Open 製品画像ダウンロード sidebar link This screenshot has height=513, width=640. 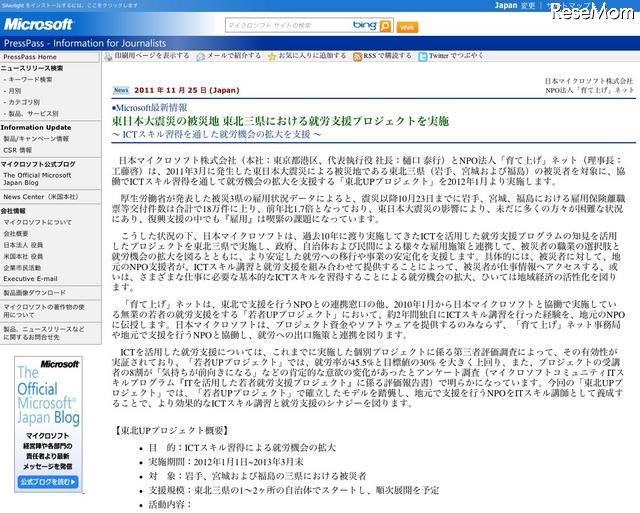34,293
